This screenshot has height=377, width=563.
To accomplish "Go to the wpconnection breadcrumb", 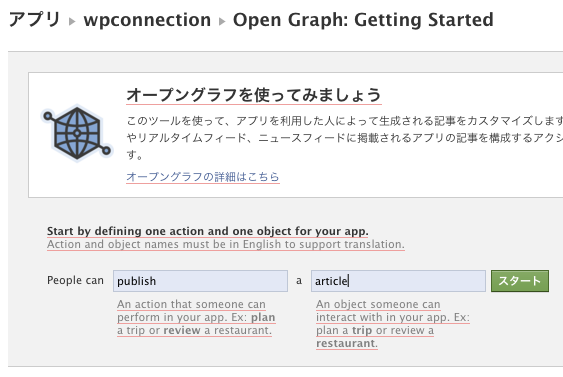I will (x=147, y=20).
